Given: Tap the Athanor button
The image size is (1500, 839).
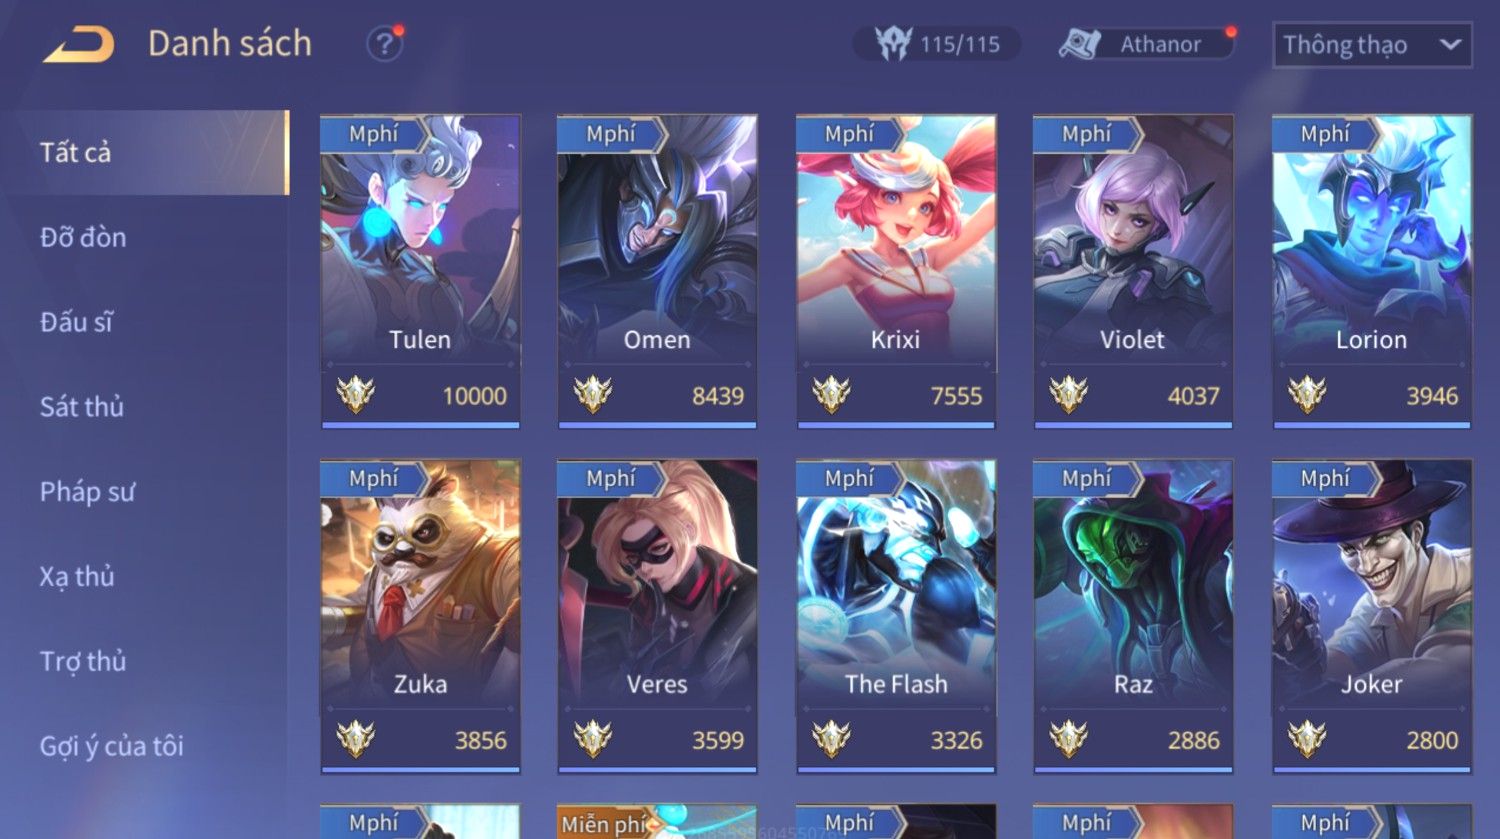Looking at the screenshot, I should 1146,44.
